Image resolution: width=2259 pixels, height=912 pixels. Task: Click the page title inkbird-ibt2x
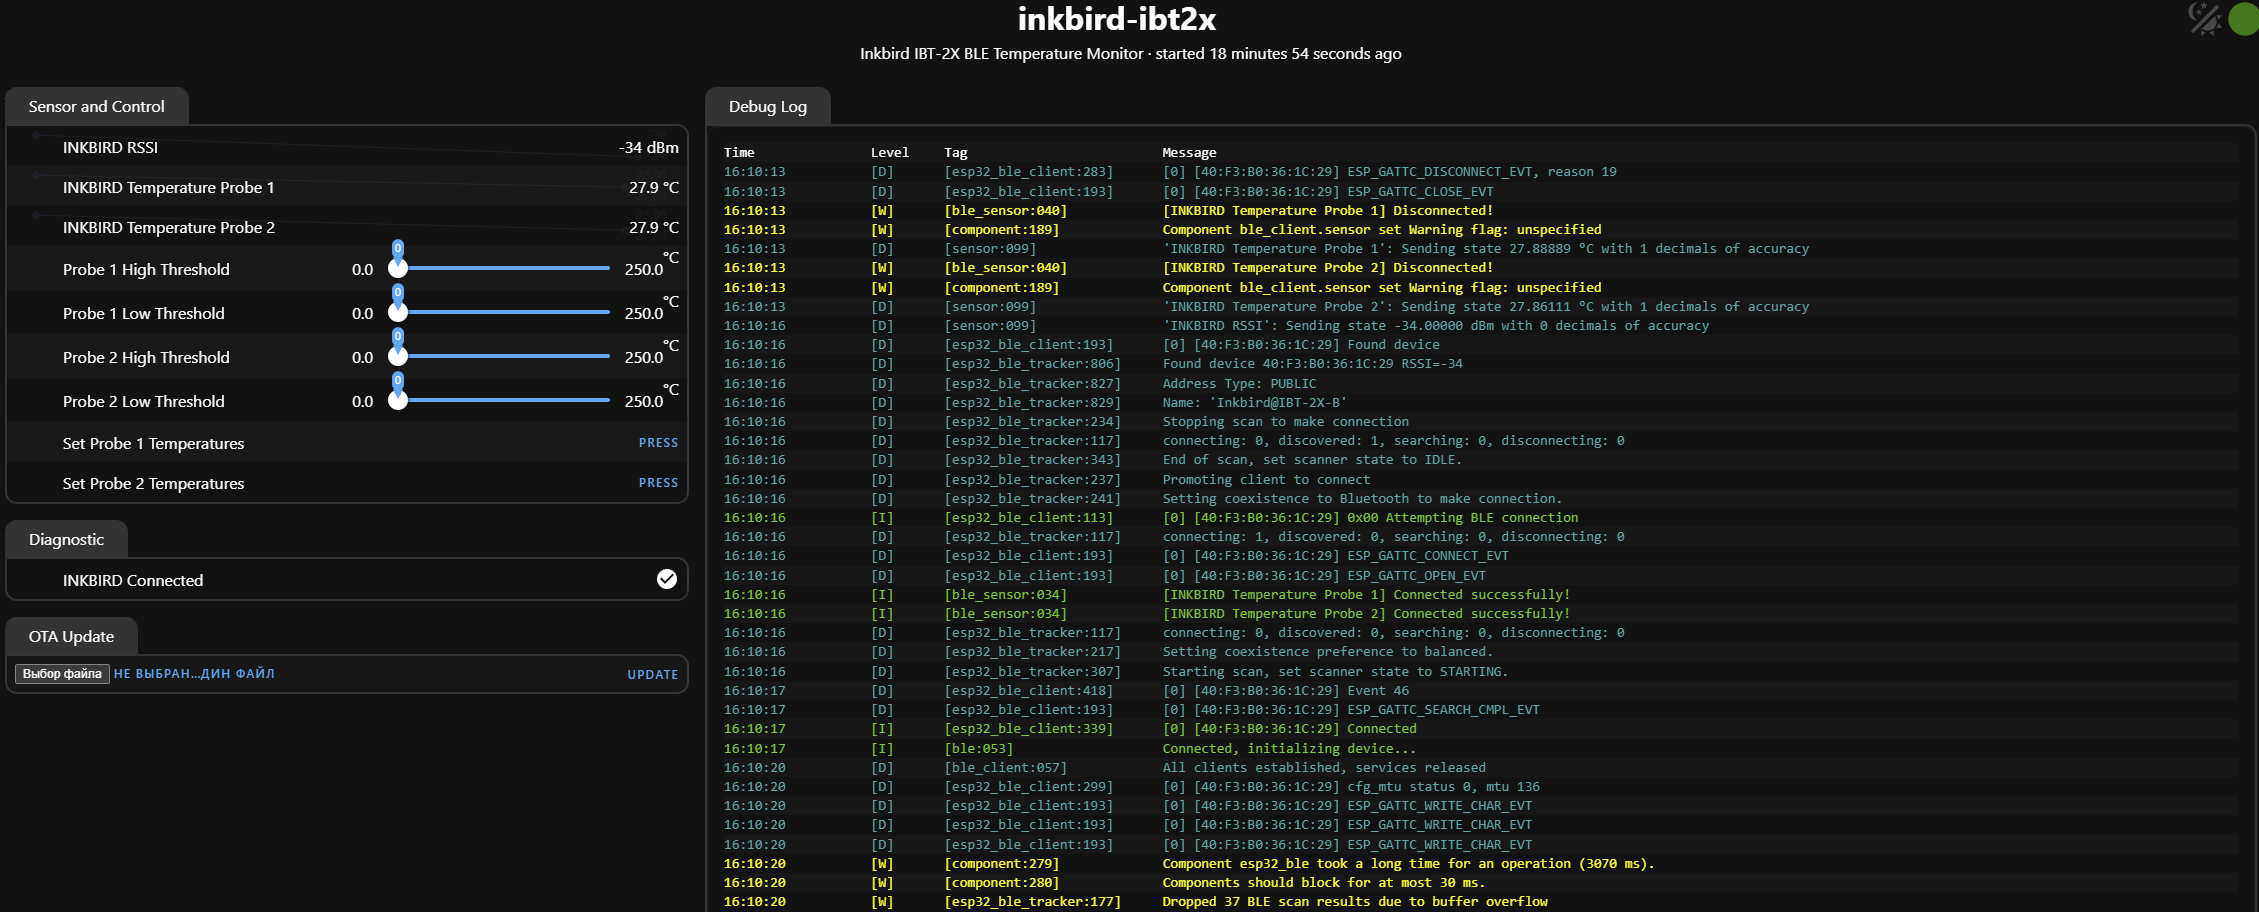tap(1117, 19)
